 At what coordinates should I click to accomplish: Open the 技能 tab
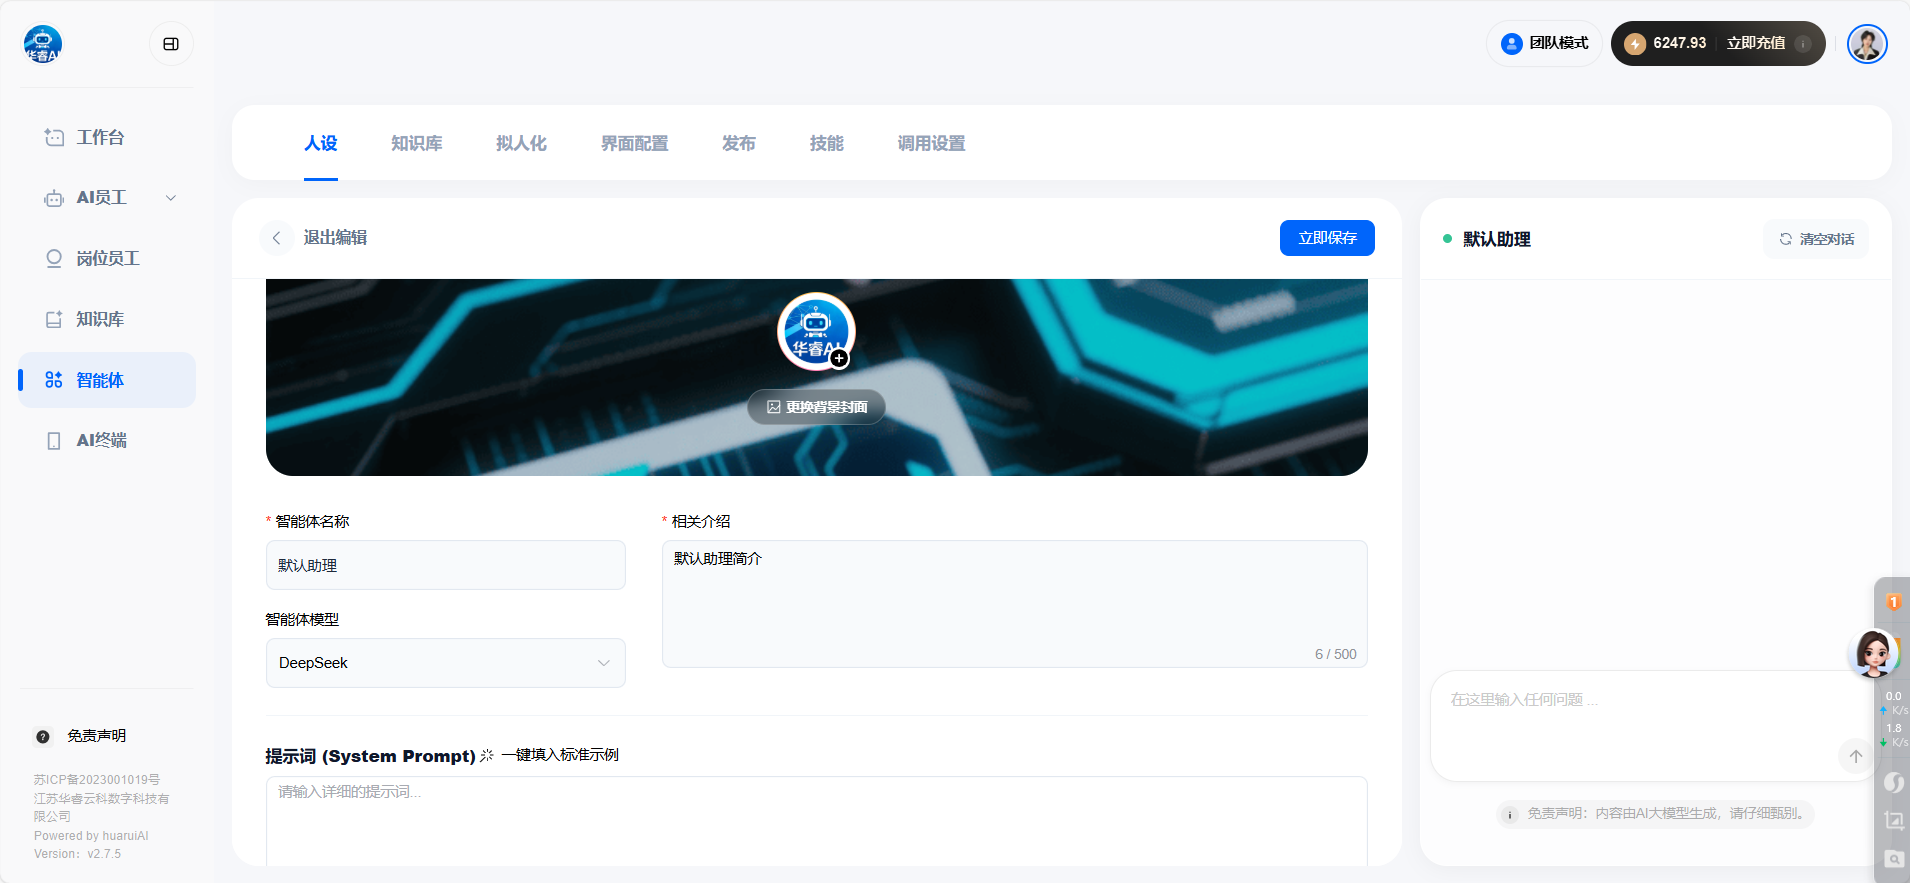tap(826, 143)
